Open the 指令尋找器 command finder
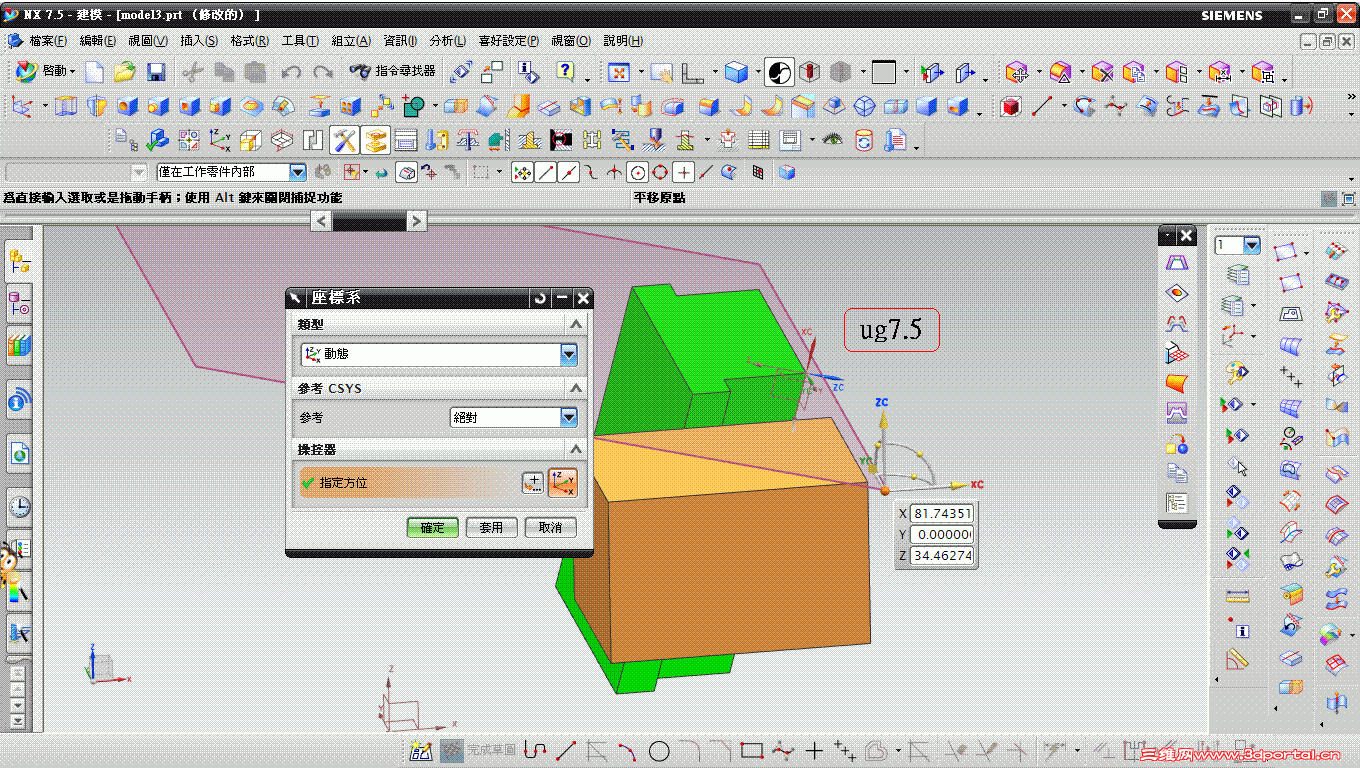Image resolution: width=1360 pixels, height=768 pixels. pos(392,71)
